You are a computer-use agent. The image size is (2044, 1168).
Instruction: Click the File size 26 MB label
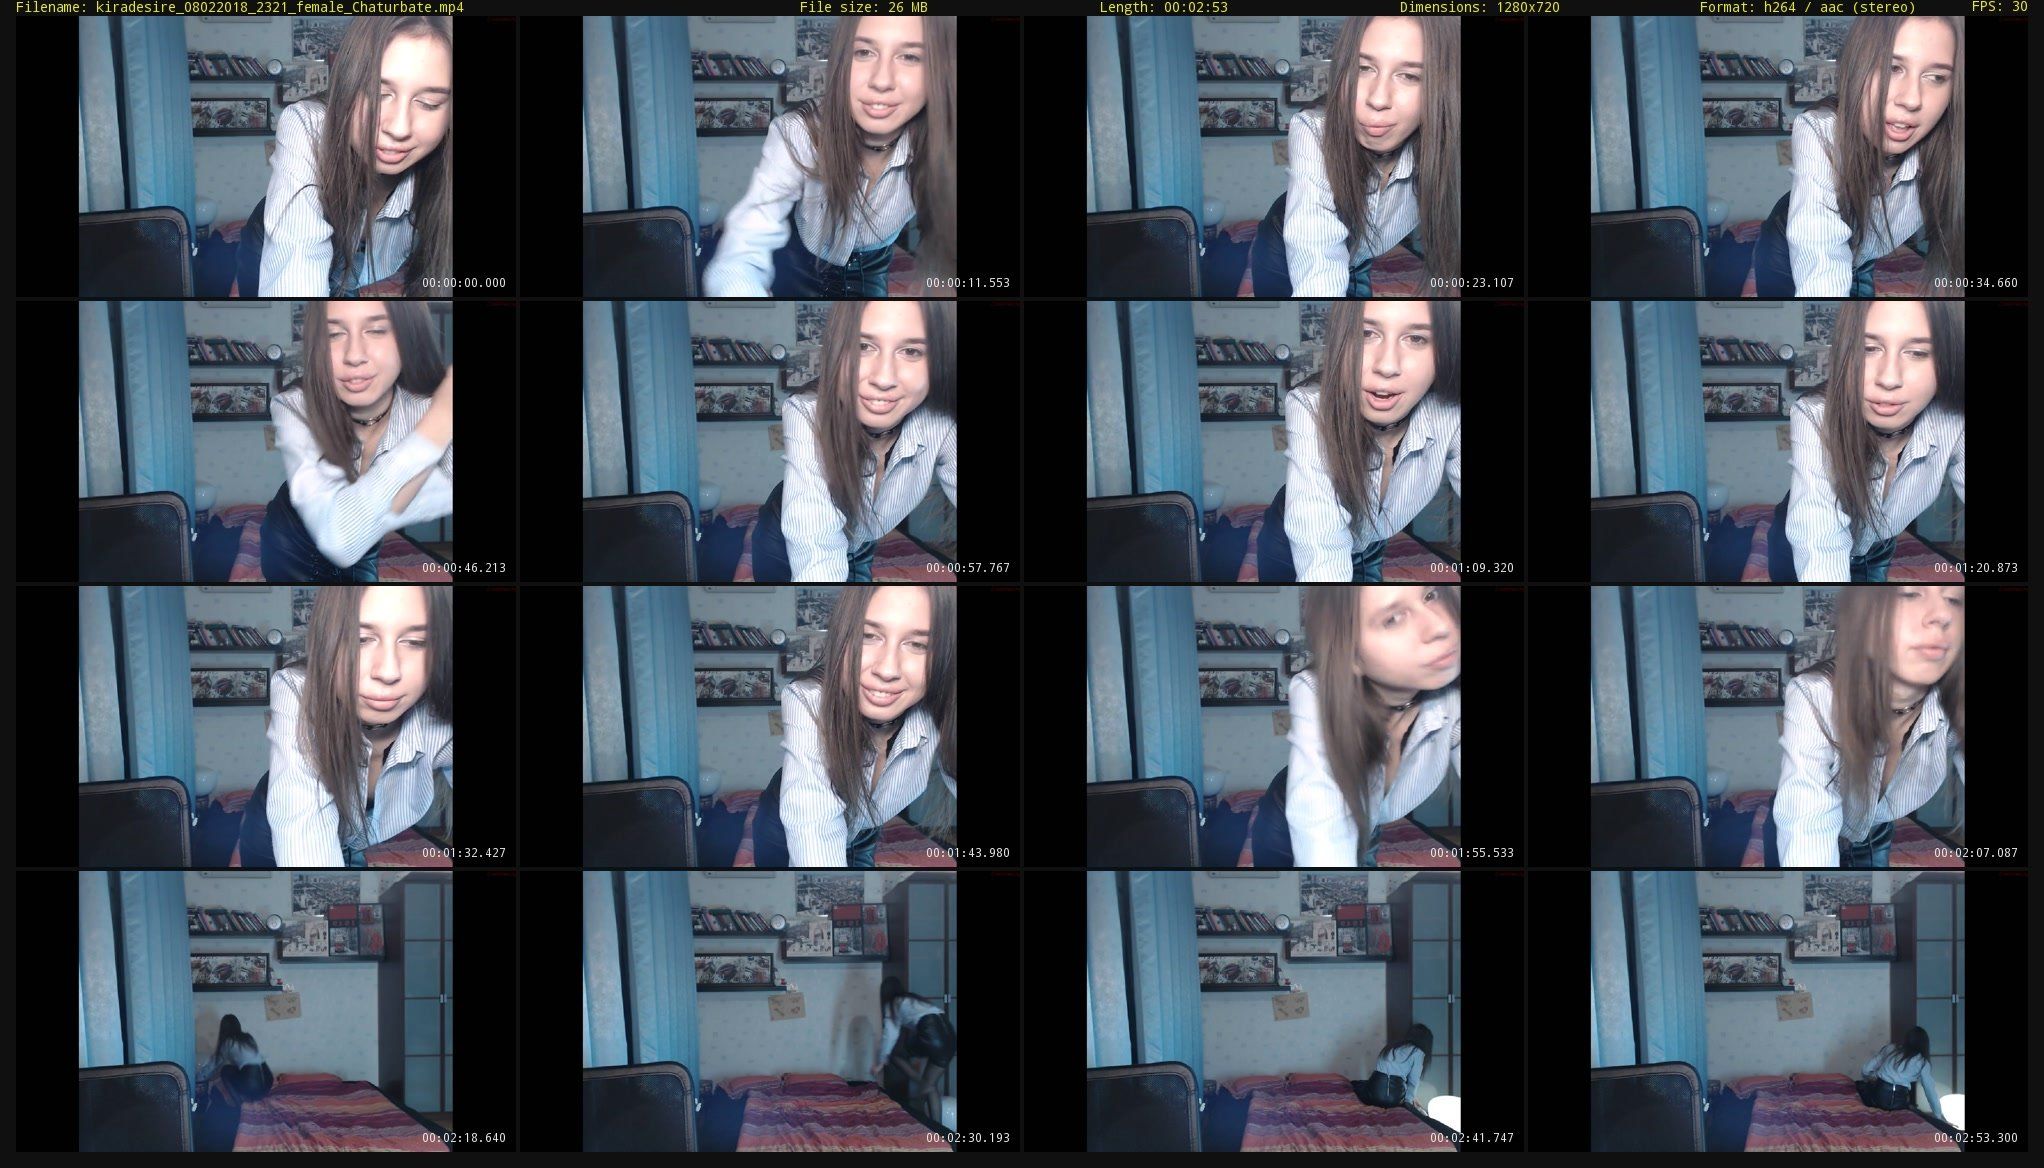863,7
